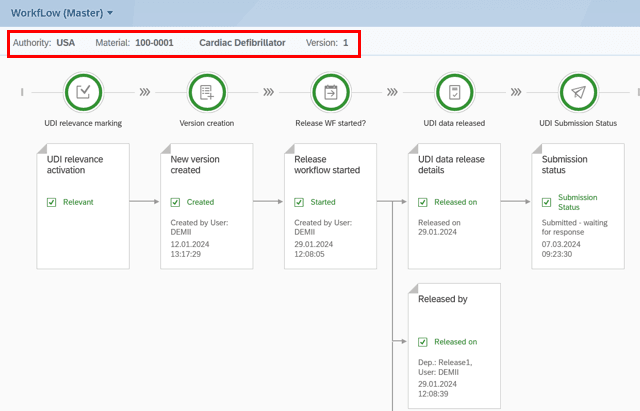The image size is (640, 411).
Task: Click the Version creation label
Action: tap(207, 123)
